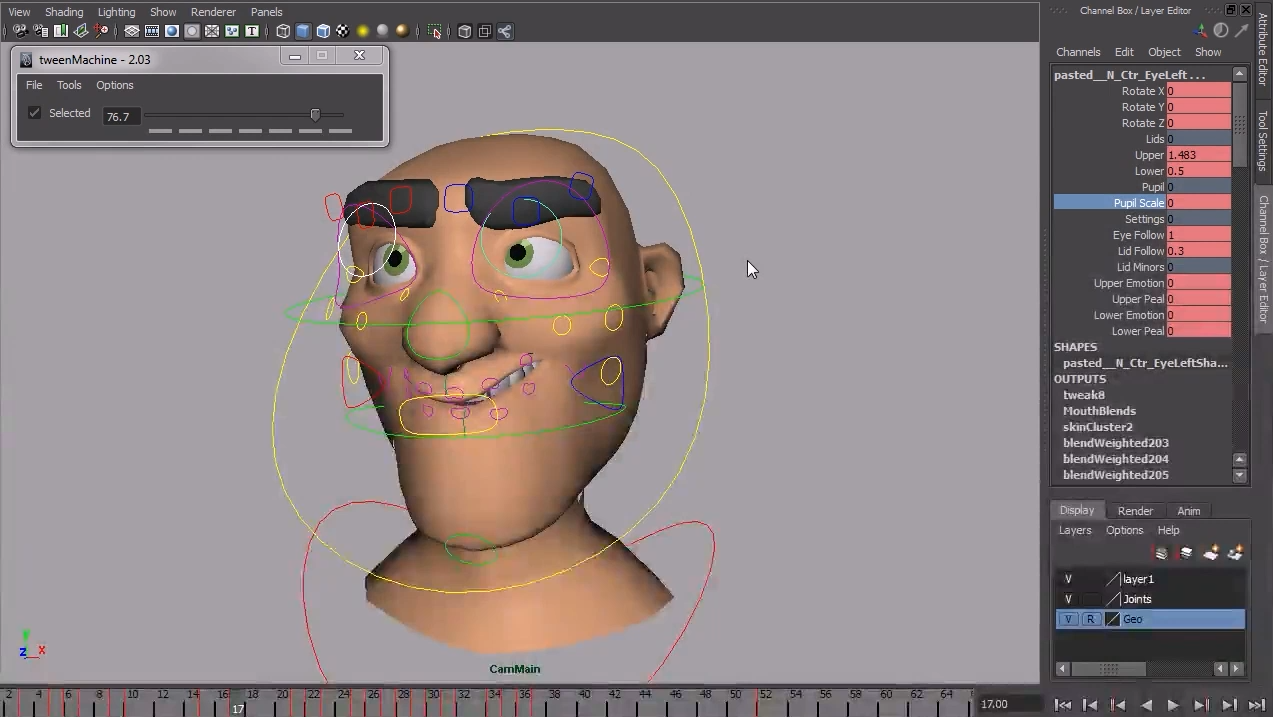Viewport: 1273px width, 717px height.
Task: Click the isolate select icon
Action: click(434, 31)
